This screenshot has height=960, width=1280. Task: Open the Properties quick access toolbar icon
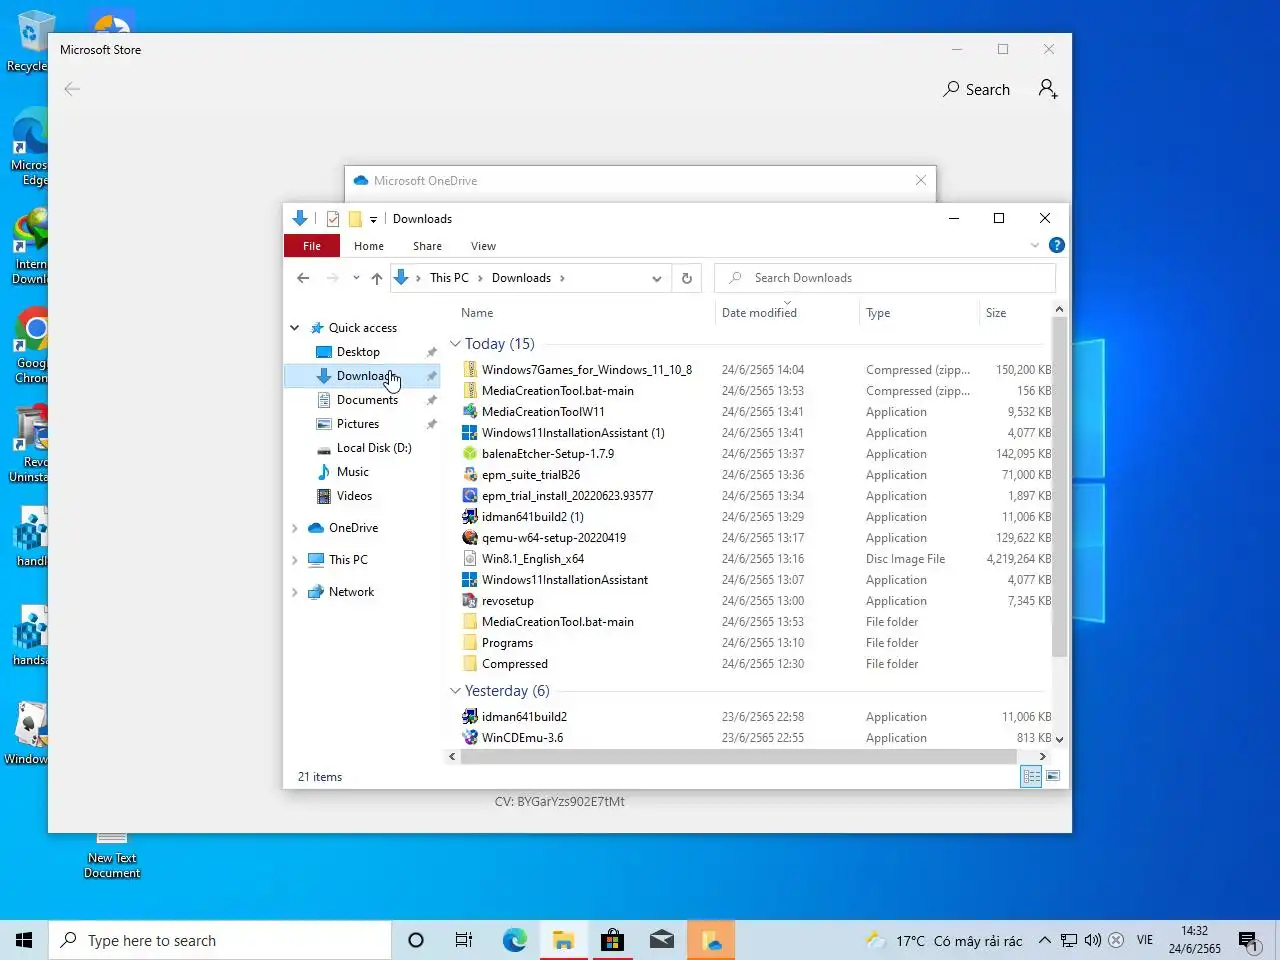[333, 219]
